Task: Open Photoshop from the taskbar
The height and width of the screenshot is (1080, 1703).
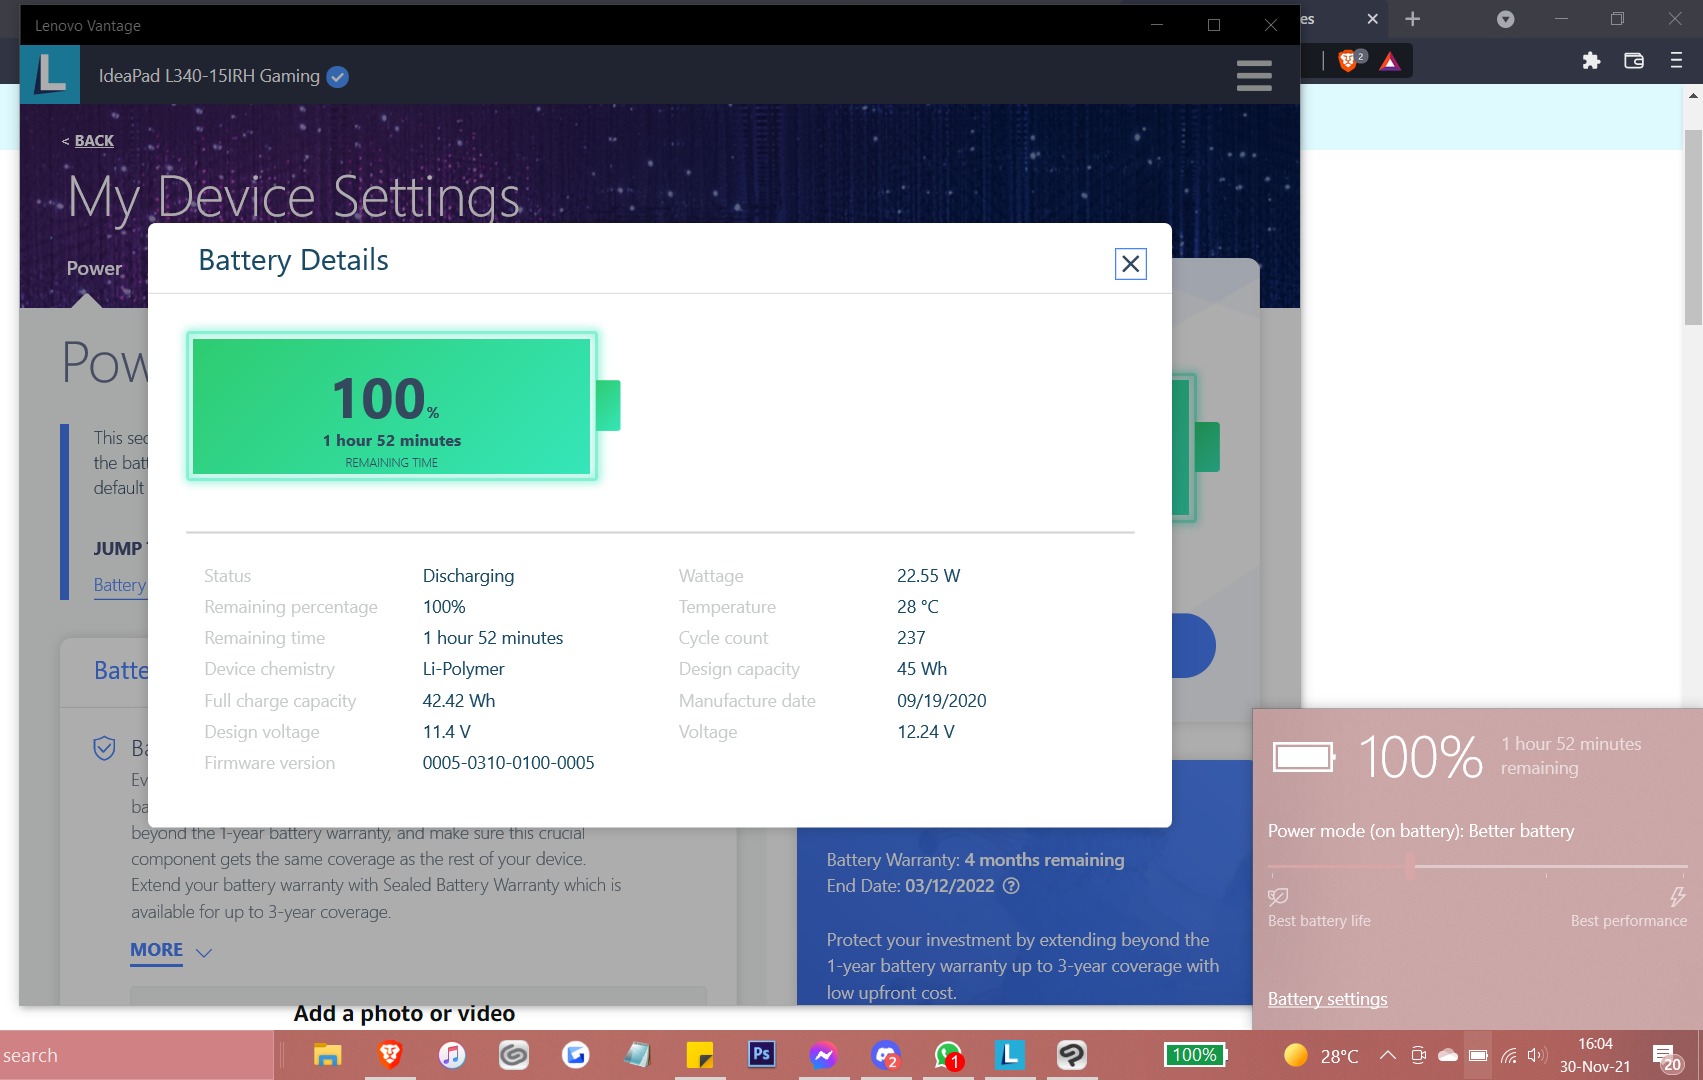Action: pyautogui.click(x=761, y=1055)
